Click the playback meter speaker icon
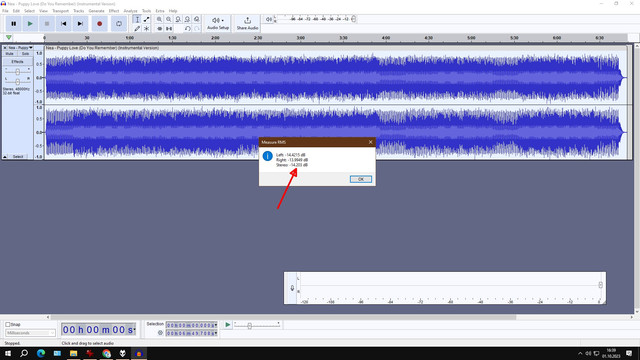640x360 pixels. pyautogui.click(x=269, y=19)
